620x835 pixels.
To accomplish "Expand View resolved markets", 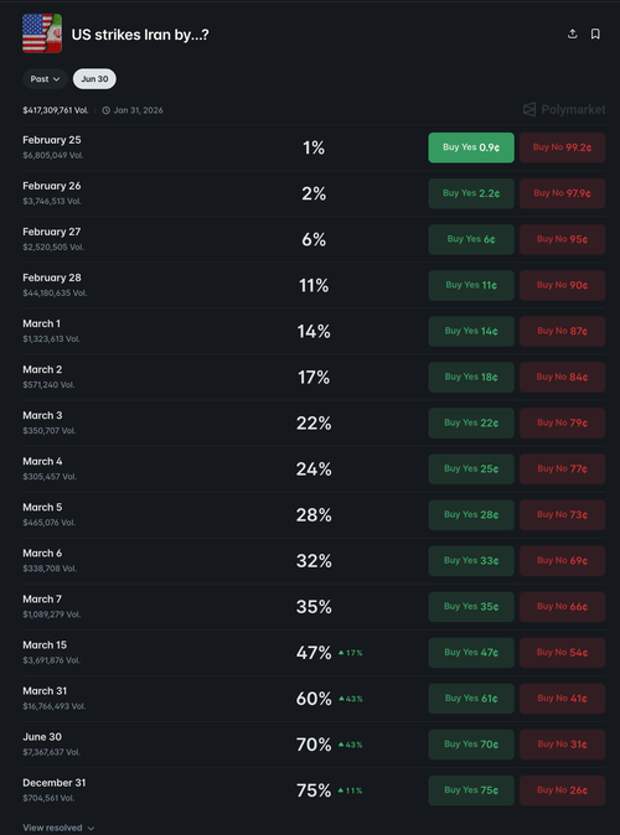I will [x=59, y=828].
